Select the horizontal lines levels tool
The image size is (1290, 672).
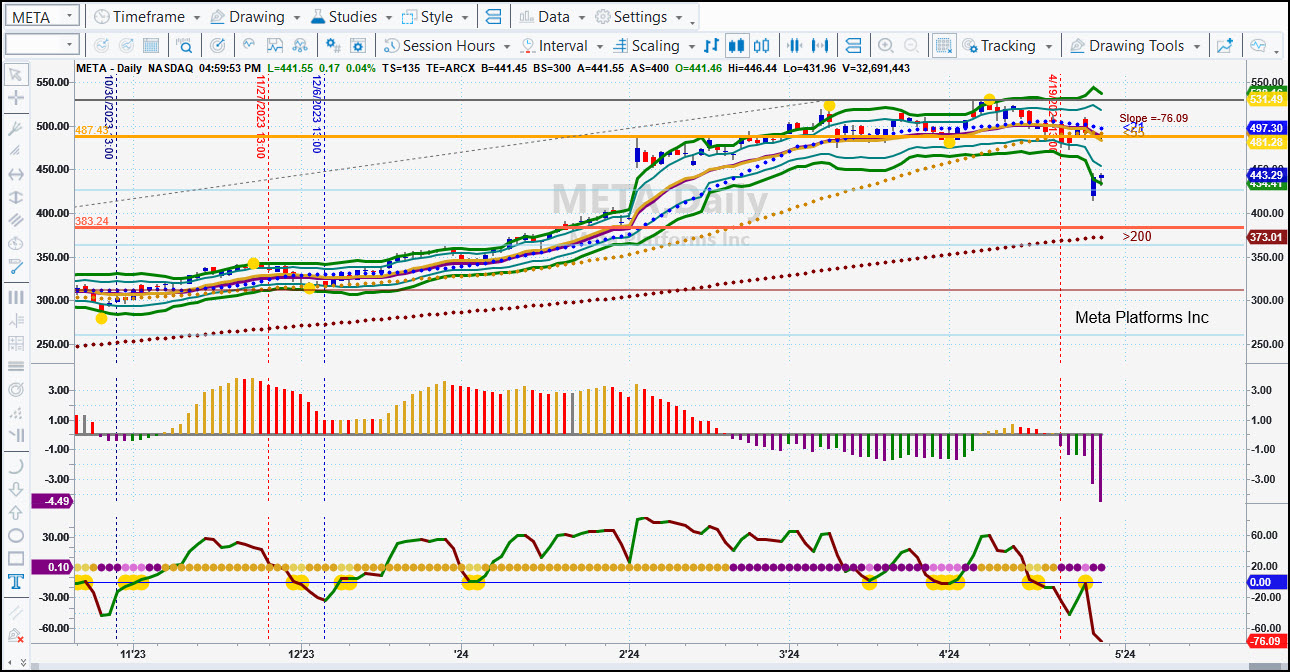(15, 366)
